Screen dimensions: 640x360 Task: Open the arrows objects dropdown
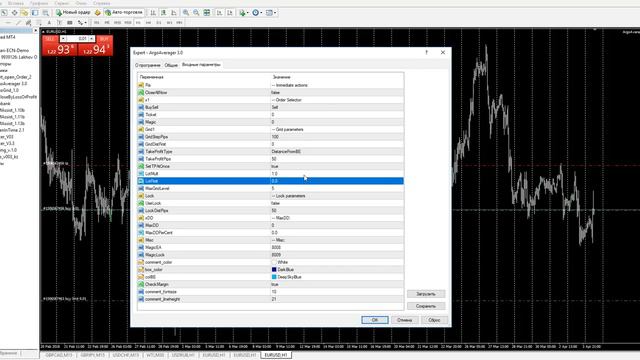point(82,22)
